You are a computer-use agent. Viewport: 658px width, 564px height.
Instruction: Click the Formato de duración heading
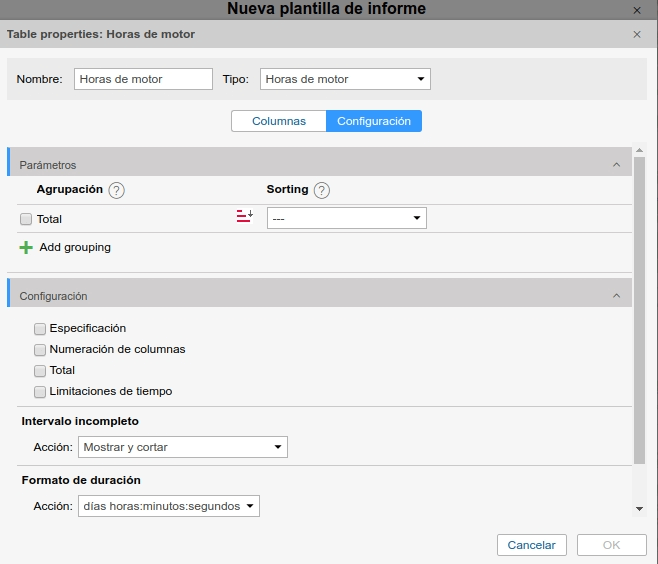click(81, 480)
